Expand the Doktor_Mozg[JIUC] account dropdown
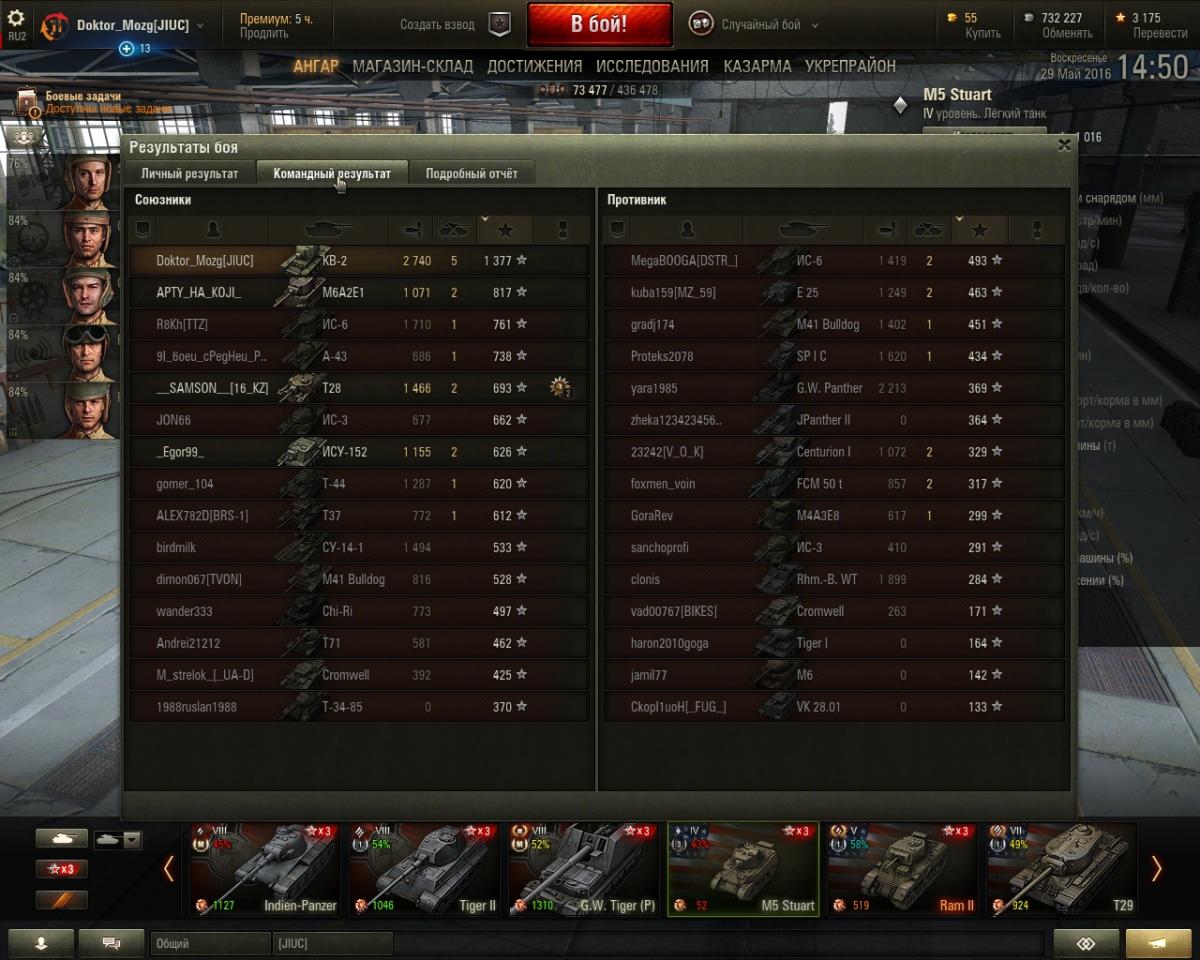 pyautogui.click(x=200, y=26)
